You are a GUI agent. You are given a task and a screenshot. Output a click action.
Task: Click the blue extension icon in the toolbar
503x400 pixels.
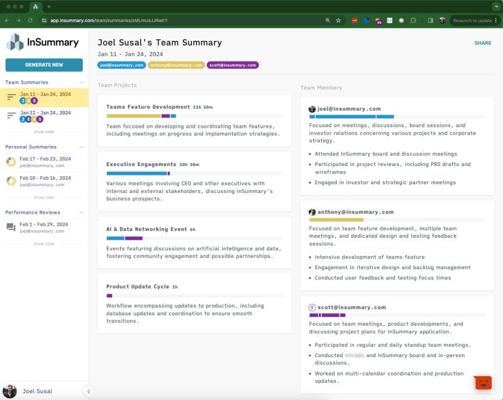366,20
